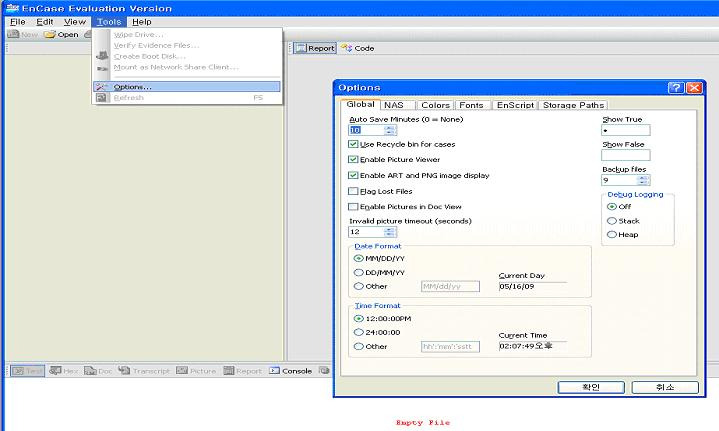
Task: Select the Report view icon
Action: [301, 48]
